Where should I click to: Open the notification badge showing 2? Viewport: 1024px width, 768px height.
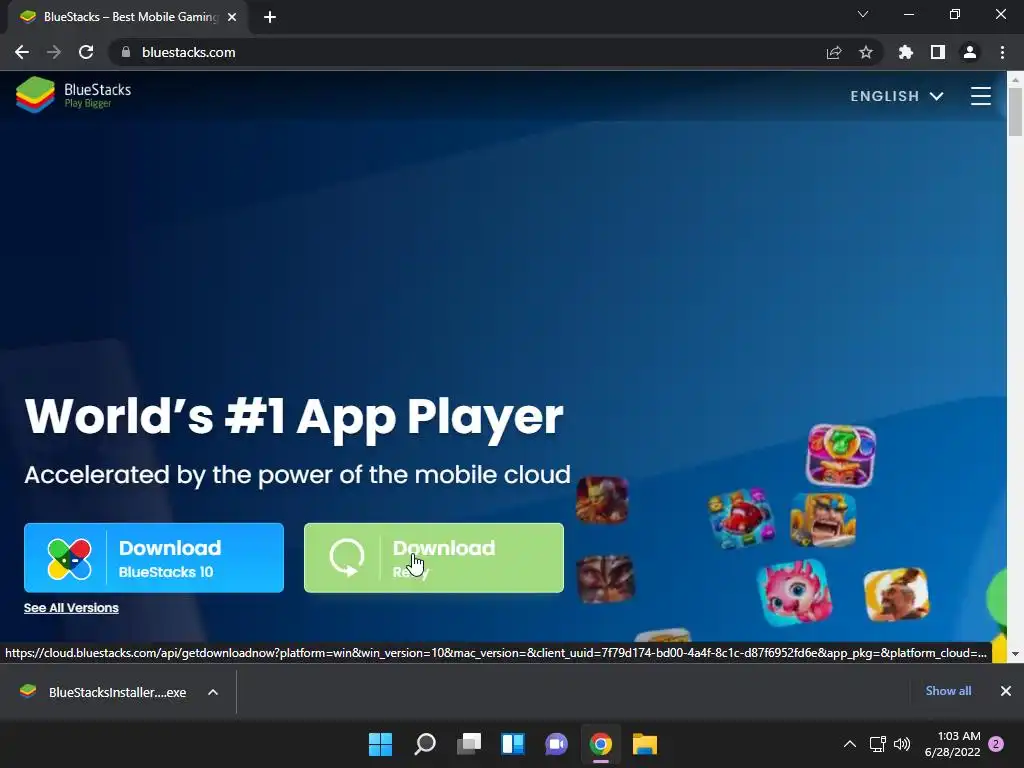pos(996,744)
